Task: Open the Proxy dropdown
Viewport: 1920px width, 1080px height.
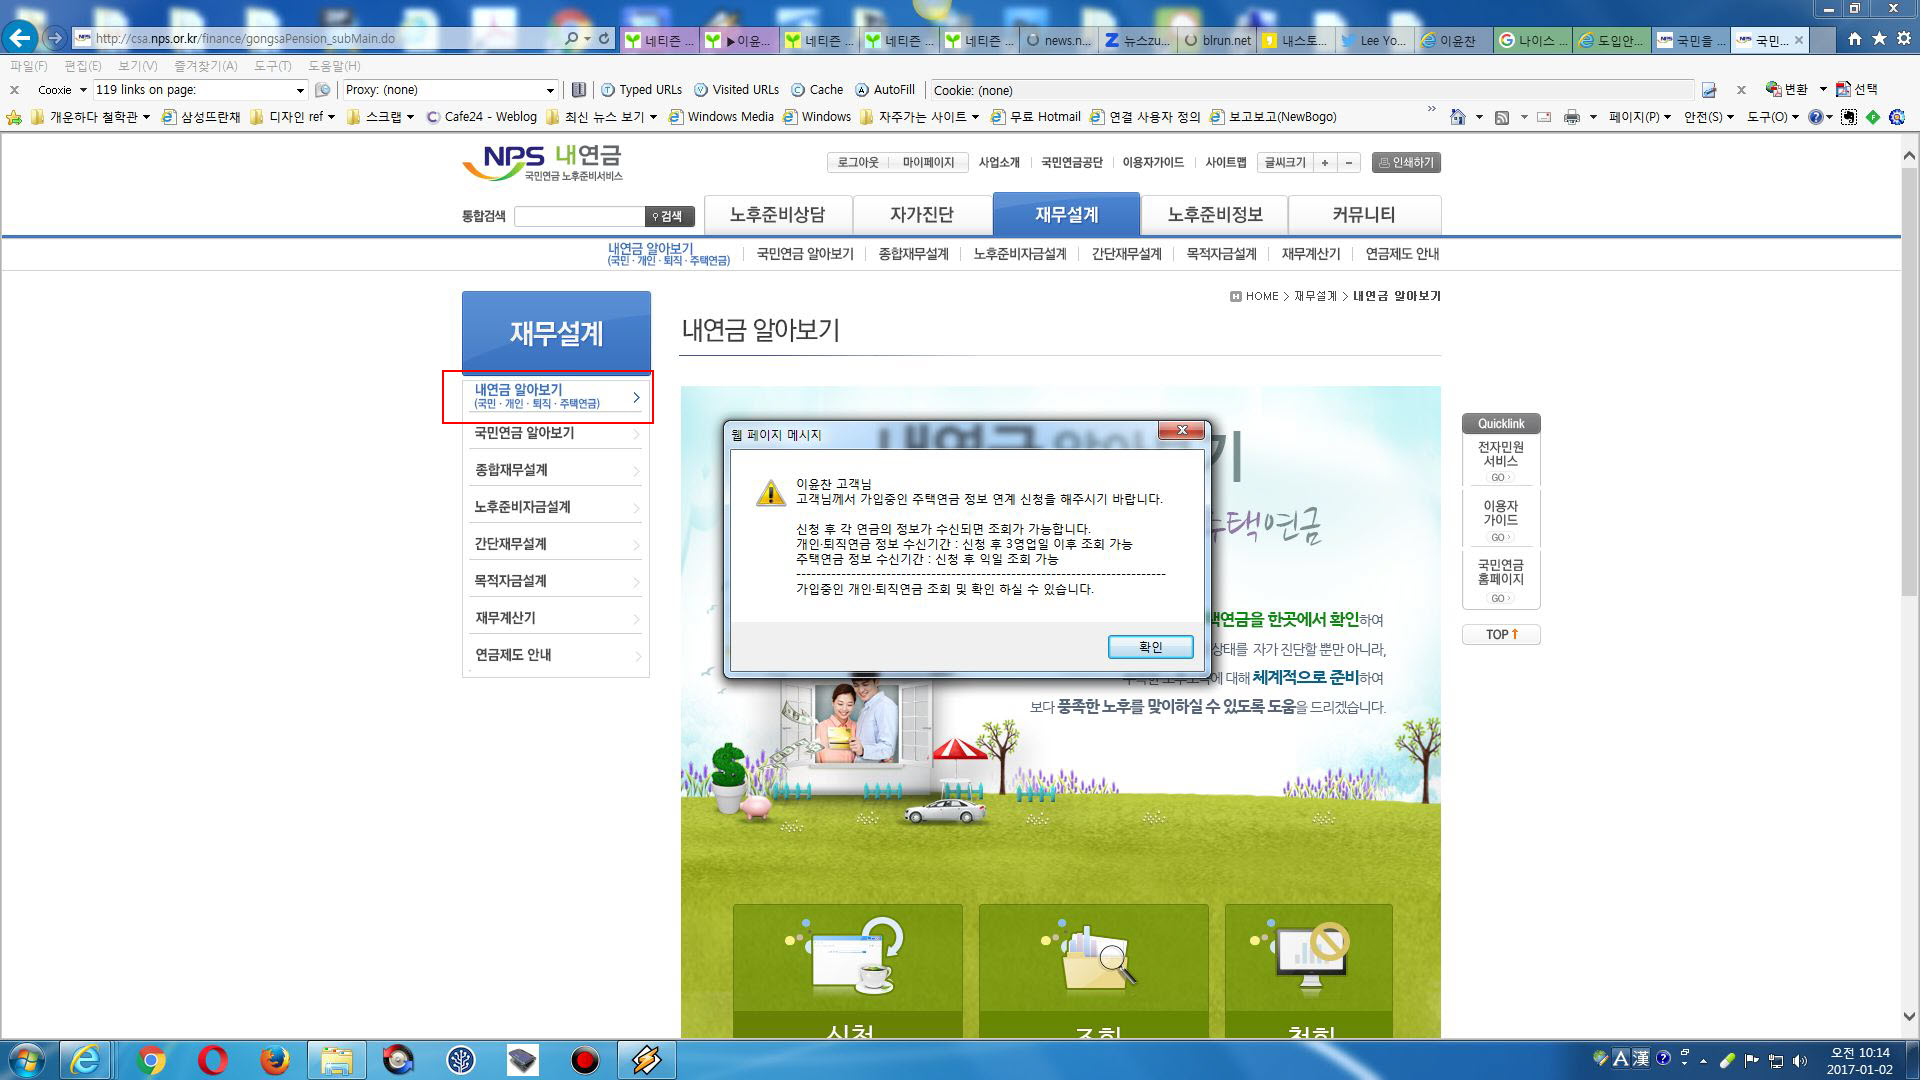Action: (x=549, y=90)
